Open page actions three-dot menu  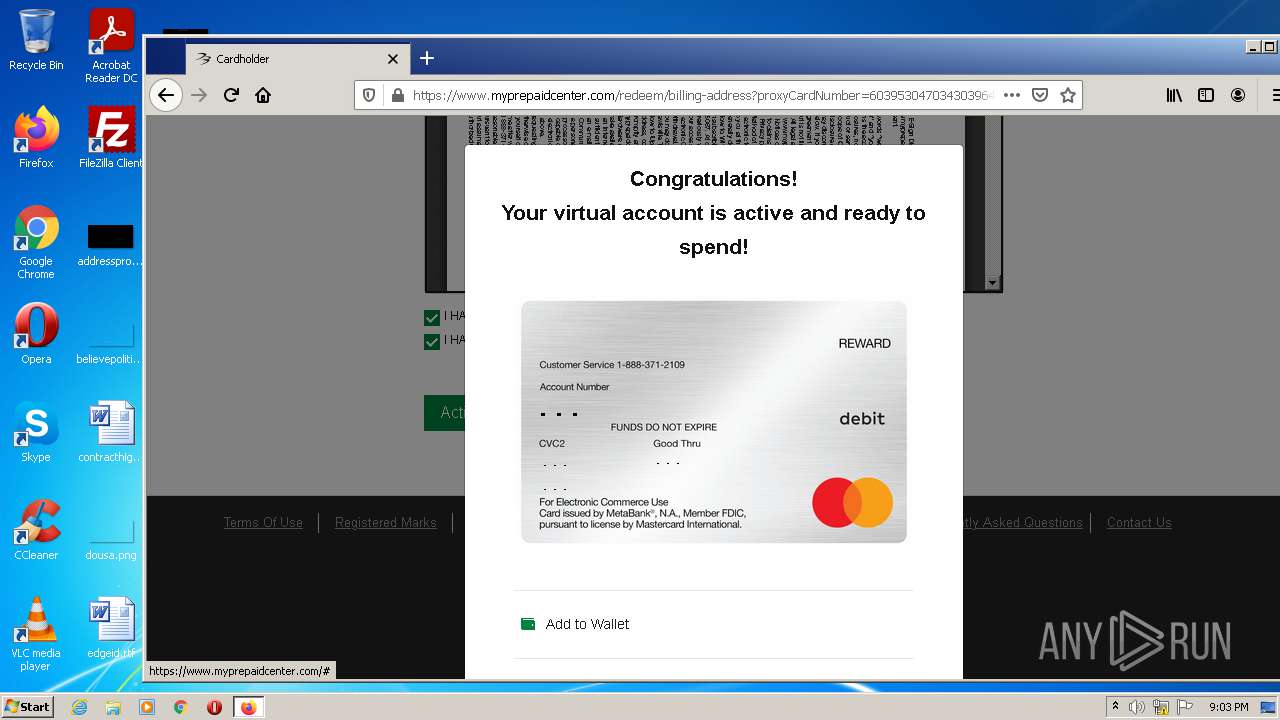pos(1012,95)
